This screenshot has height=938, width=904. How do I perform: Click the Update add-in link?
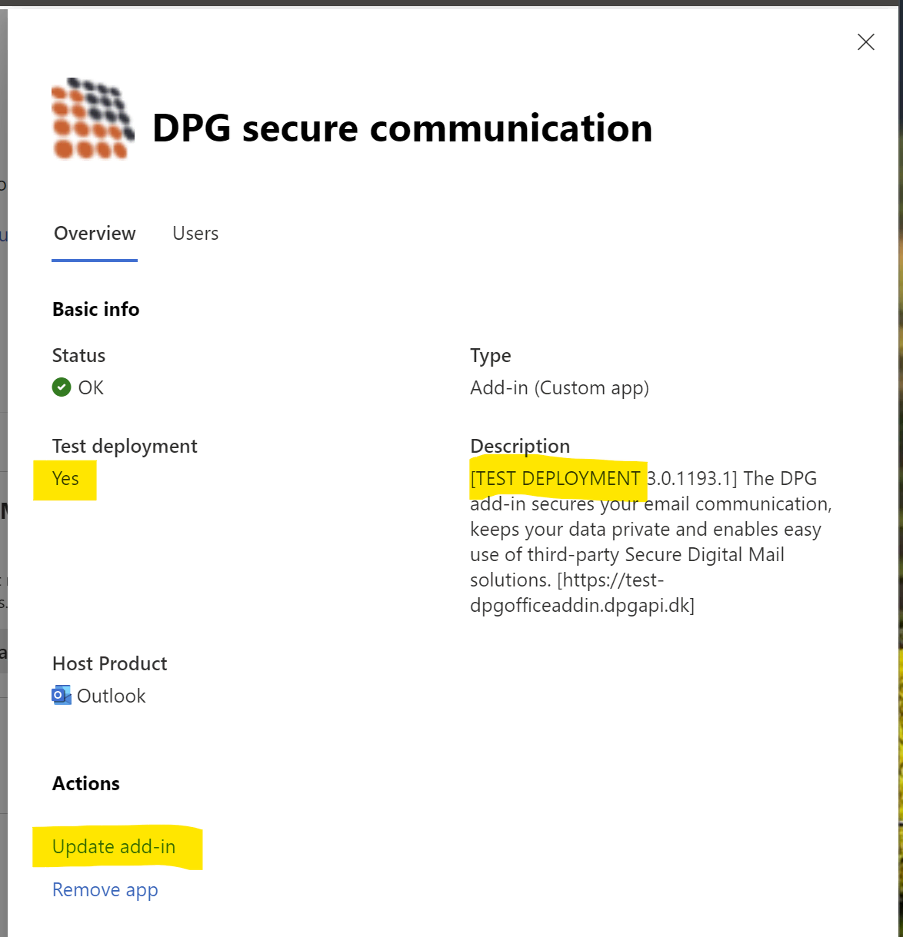pos(114,847)
